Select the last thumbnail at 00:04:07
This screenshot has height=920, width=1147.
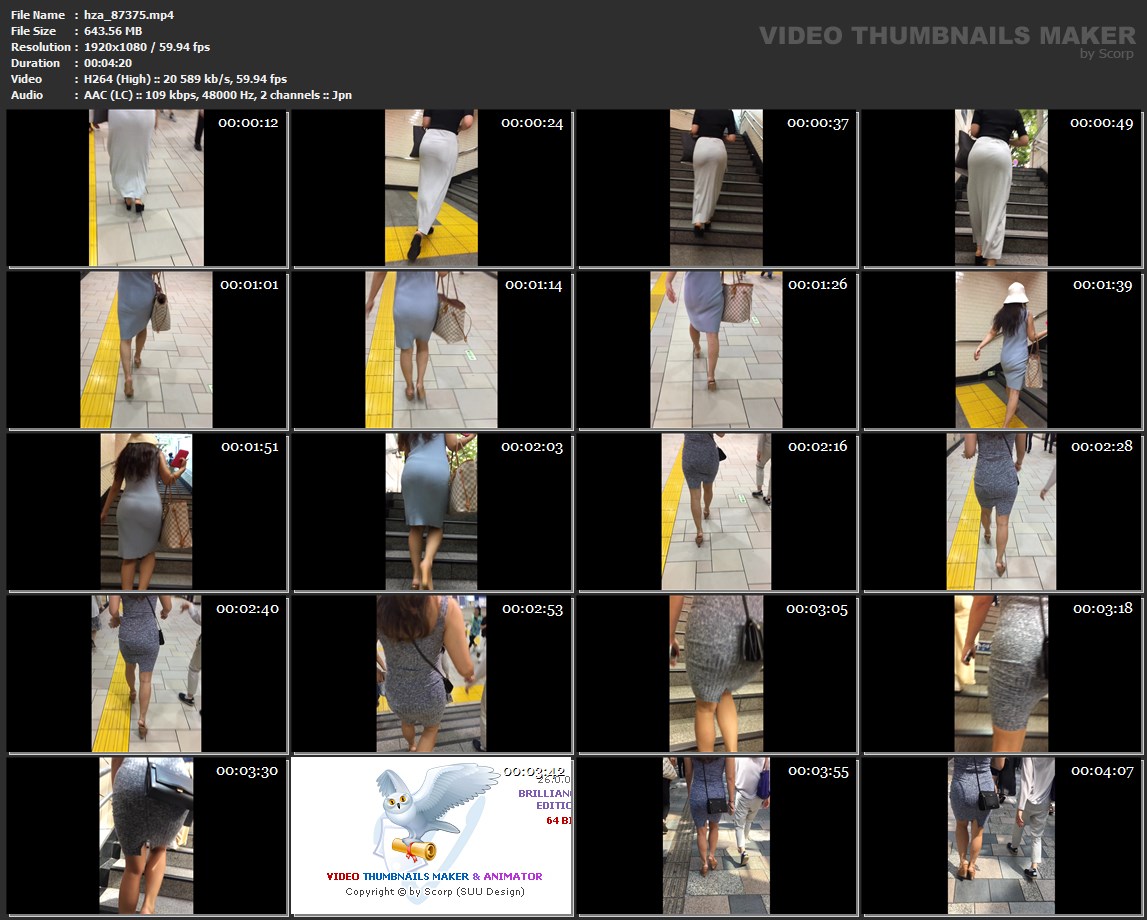pos(1002,836)
